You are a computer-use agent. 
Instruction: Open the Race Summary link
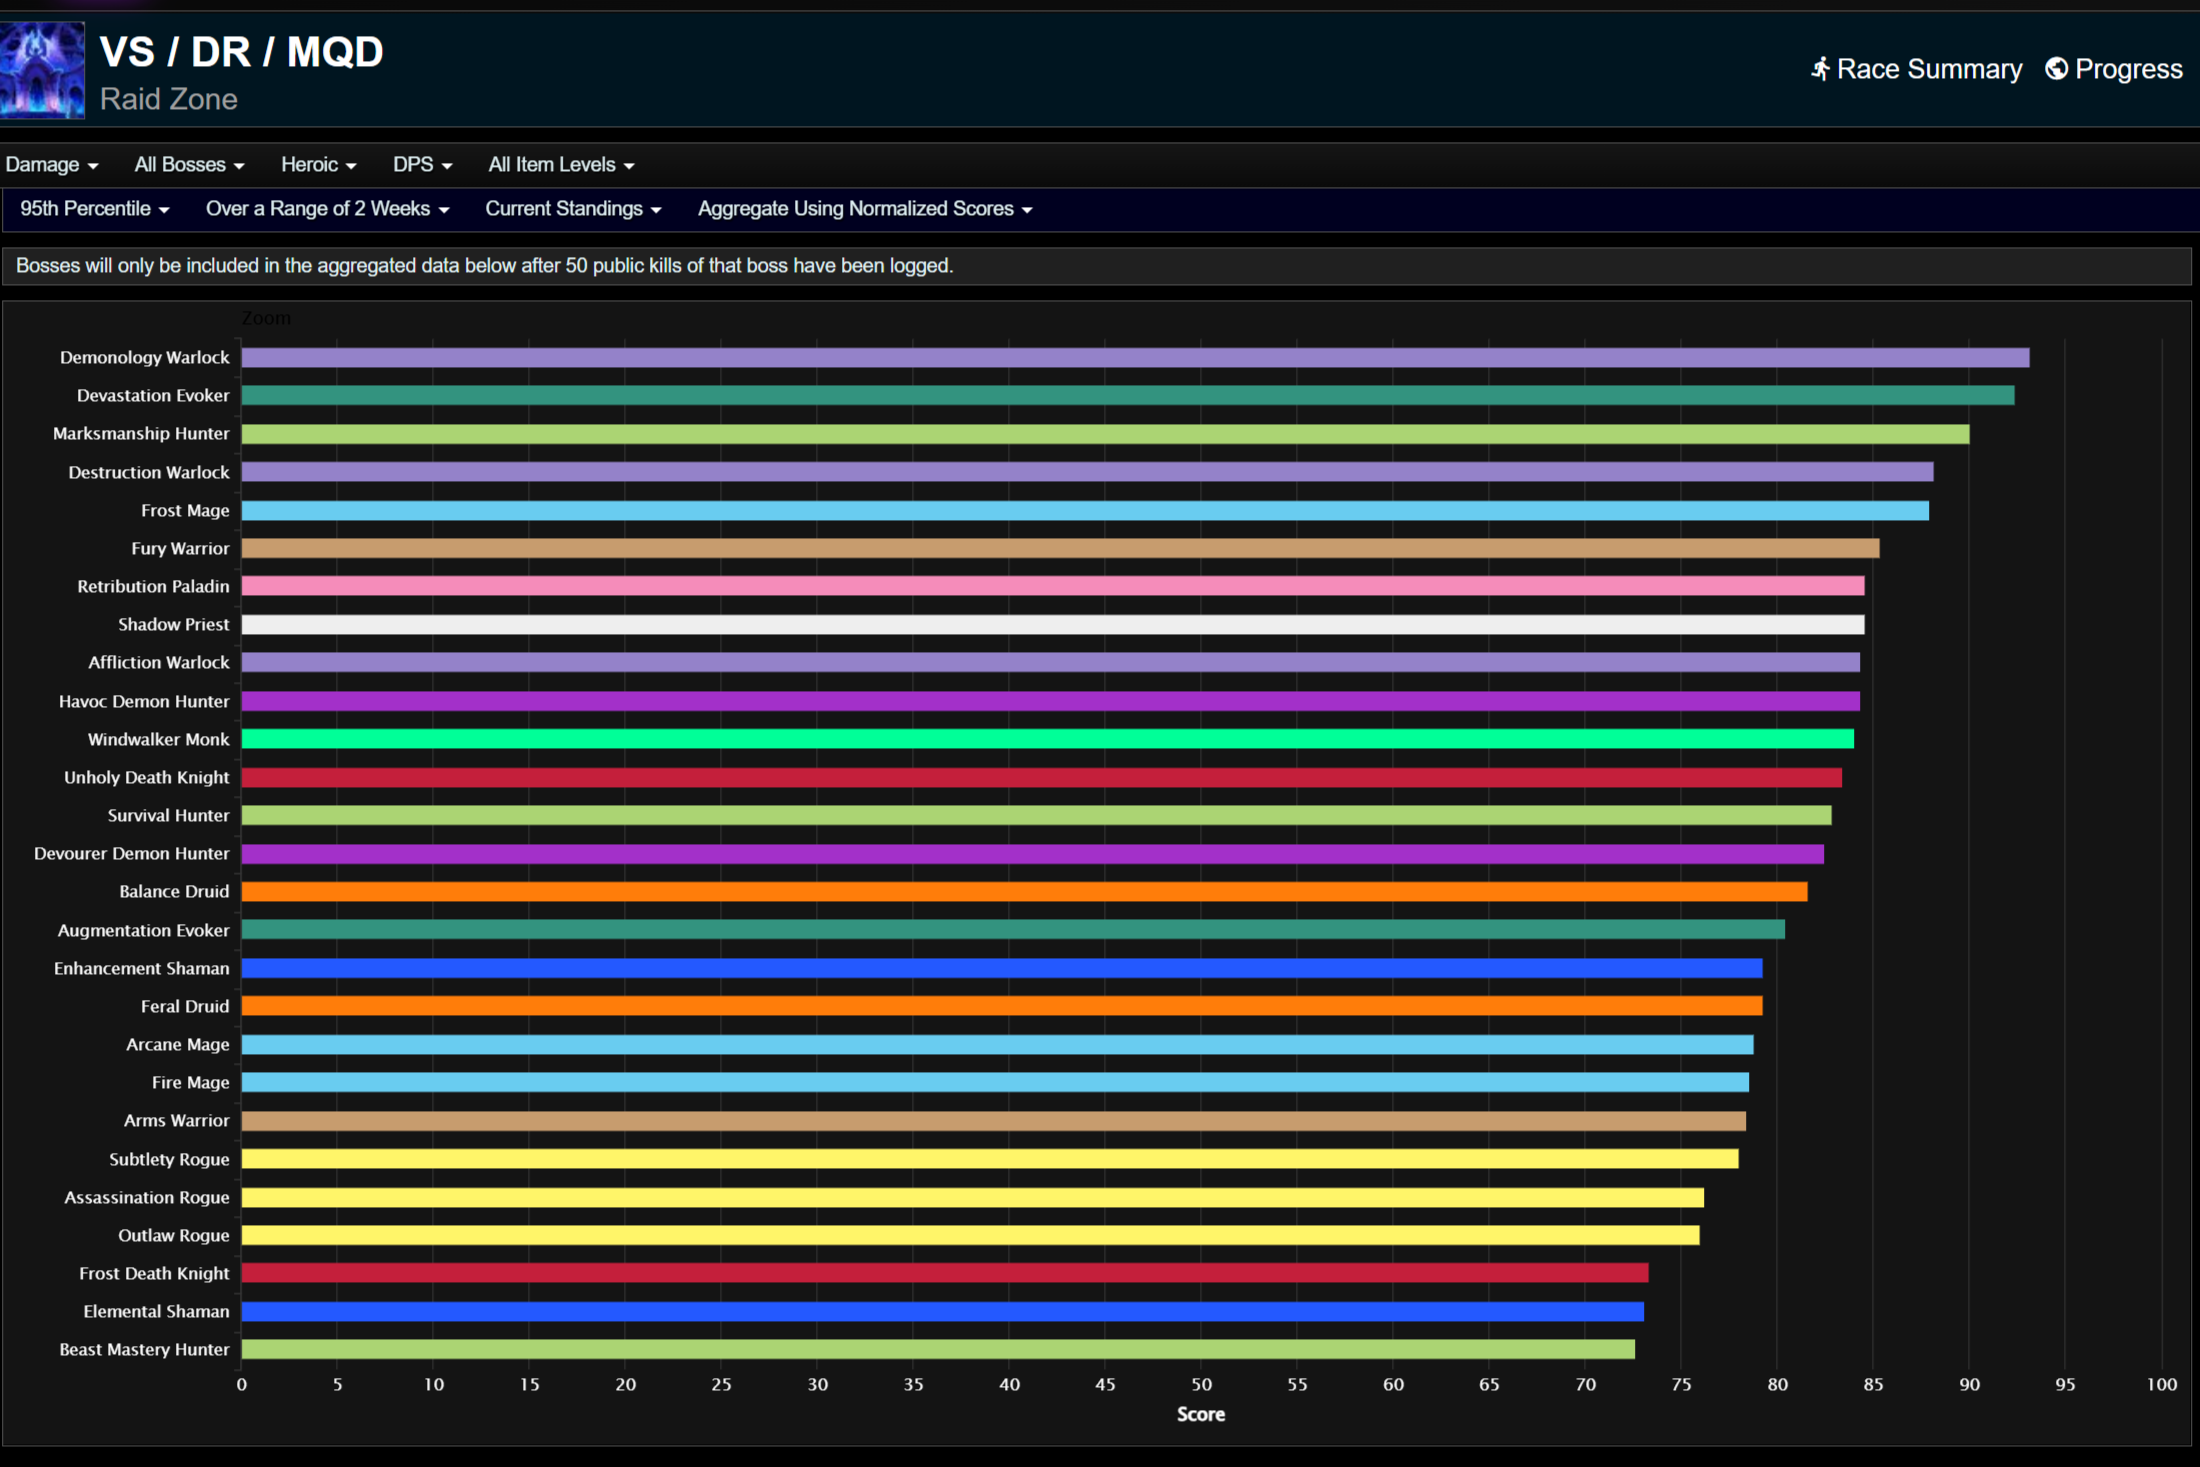tap(1928, 69)
